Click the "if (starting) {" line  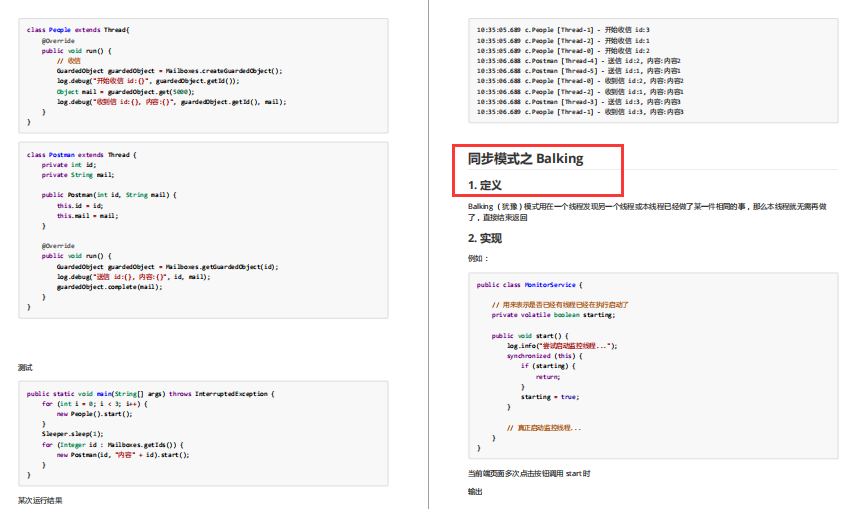[x=548, y=366]
